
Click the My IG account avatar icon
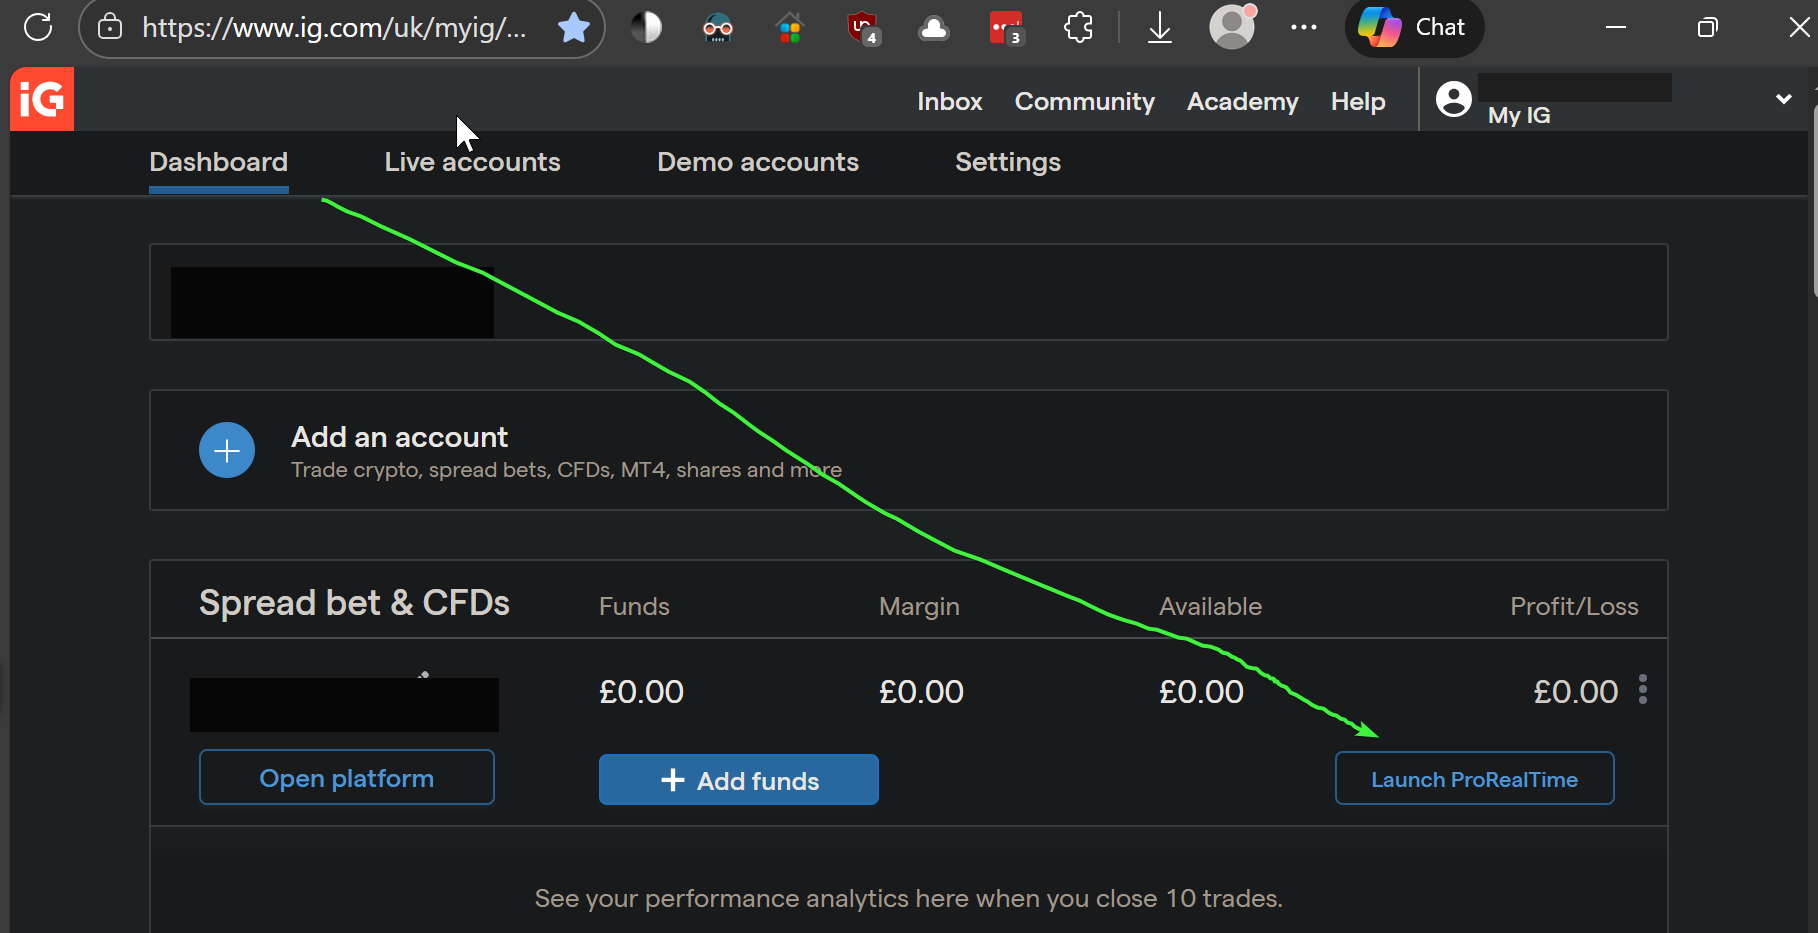click(x=1454, y=99)
